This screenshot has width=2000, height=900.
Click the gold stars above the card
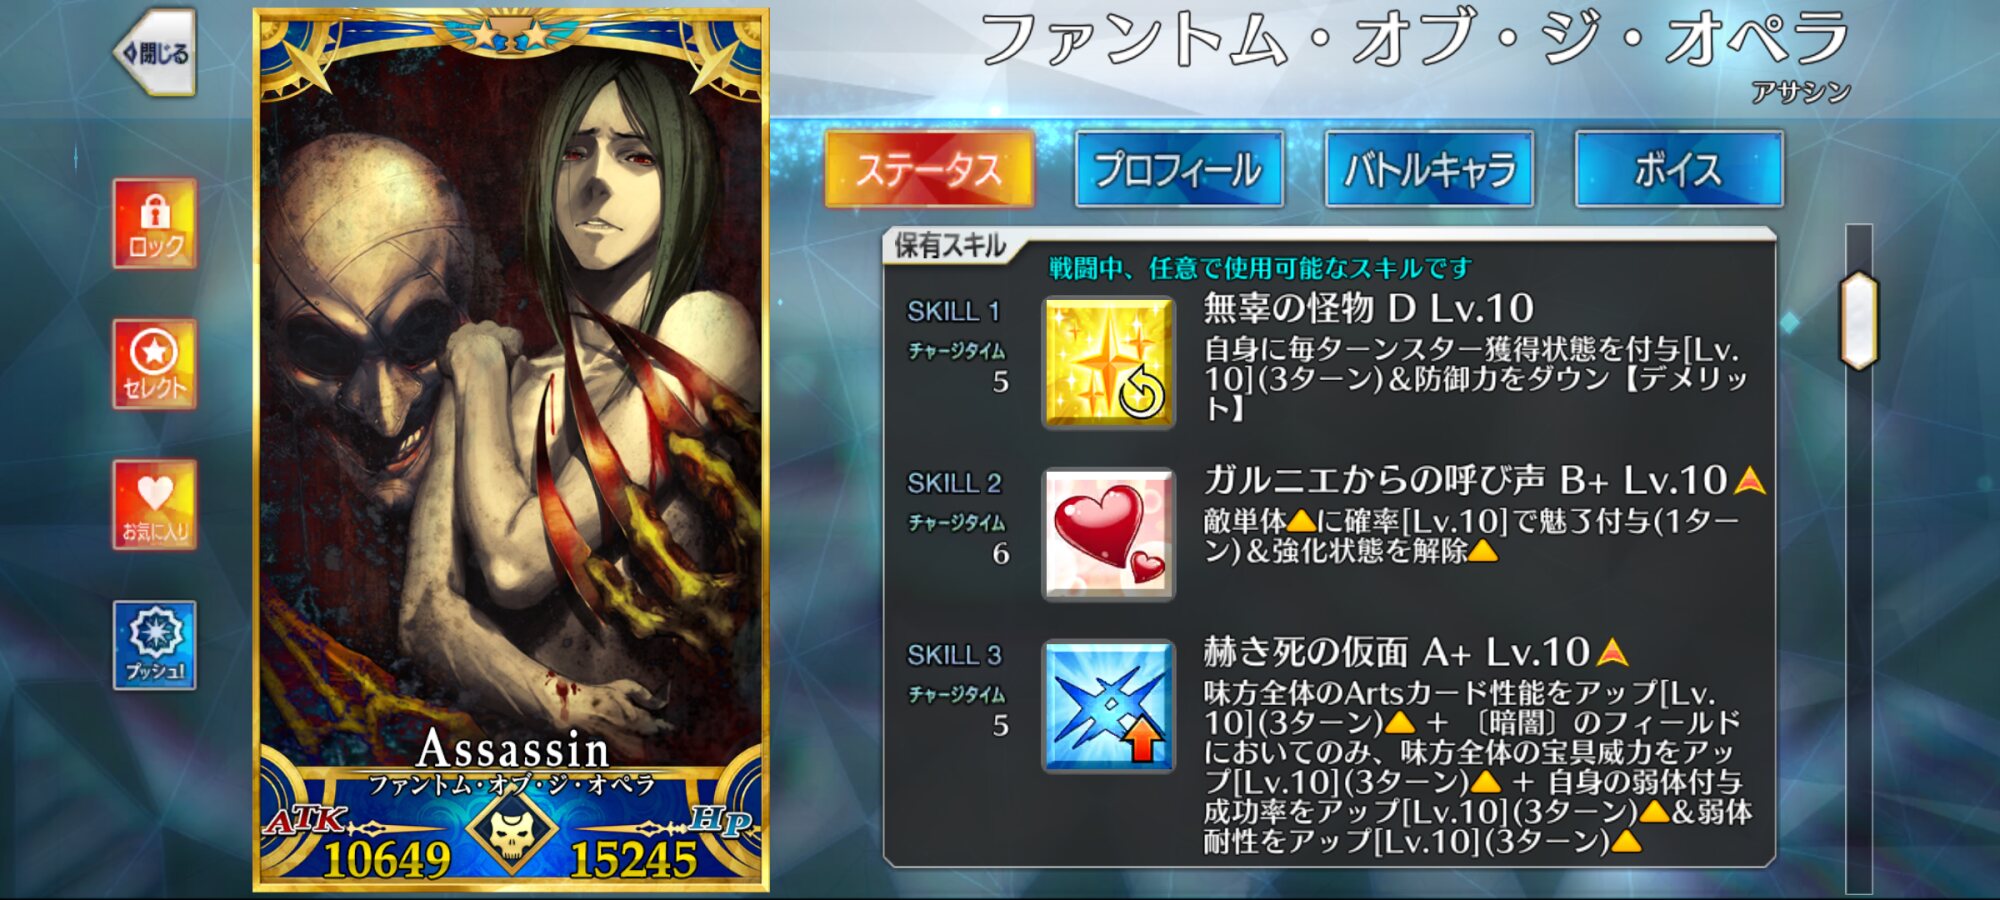pyautogui.click(x=511, y=35)
